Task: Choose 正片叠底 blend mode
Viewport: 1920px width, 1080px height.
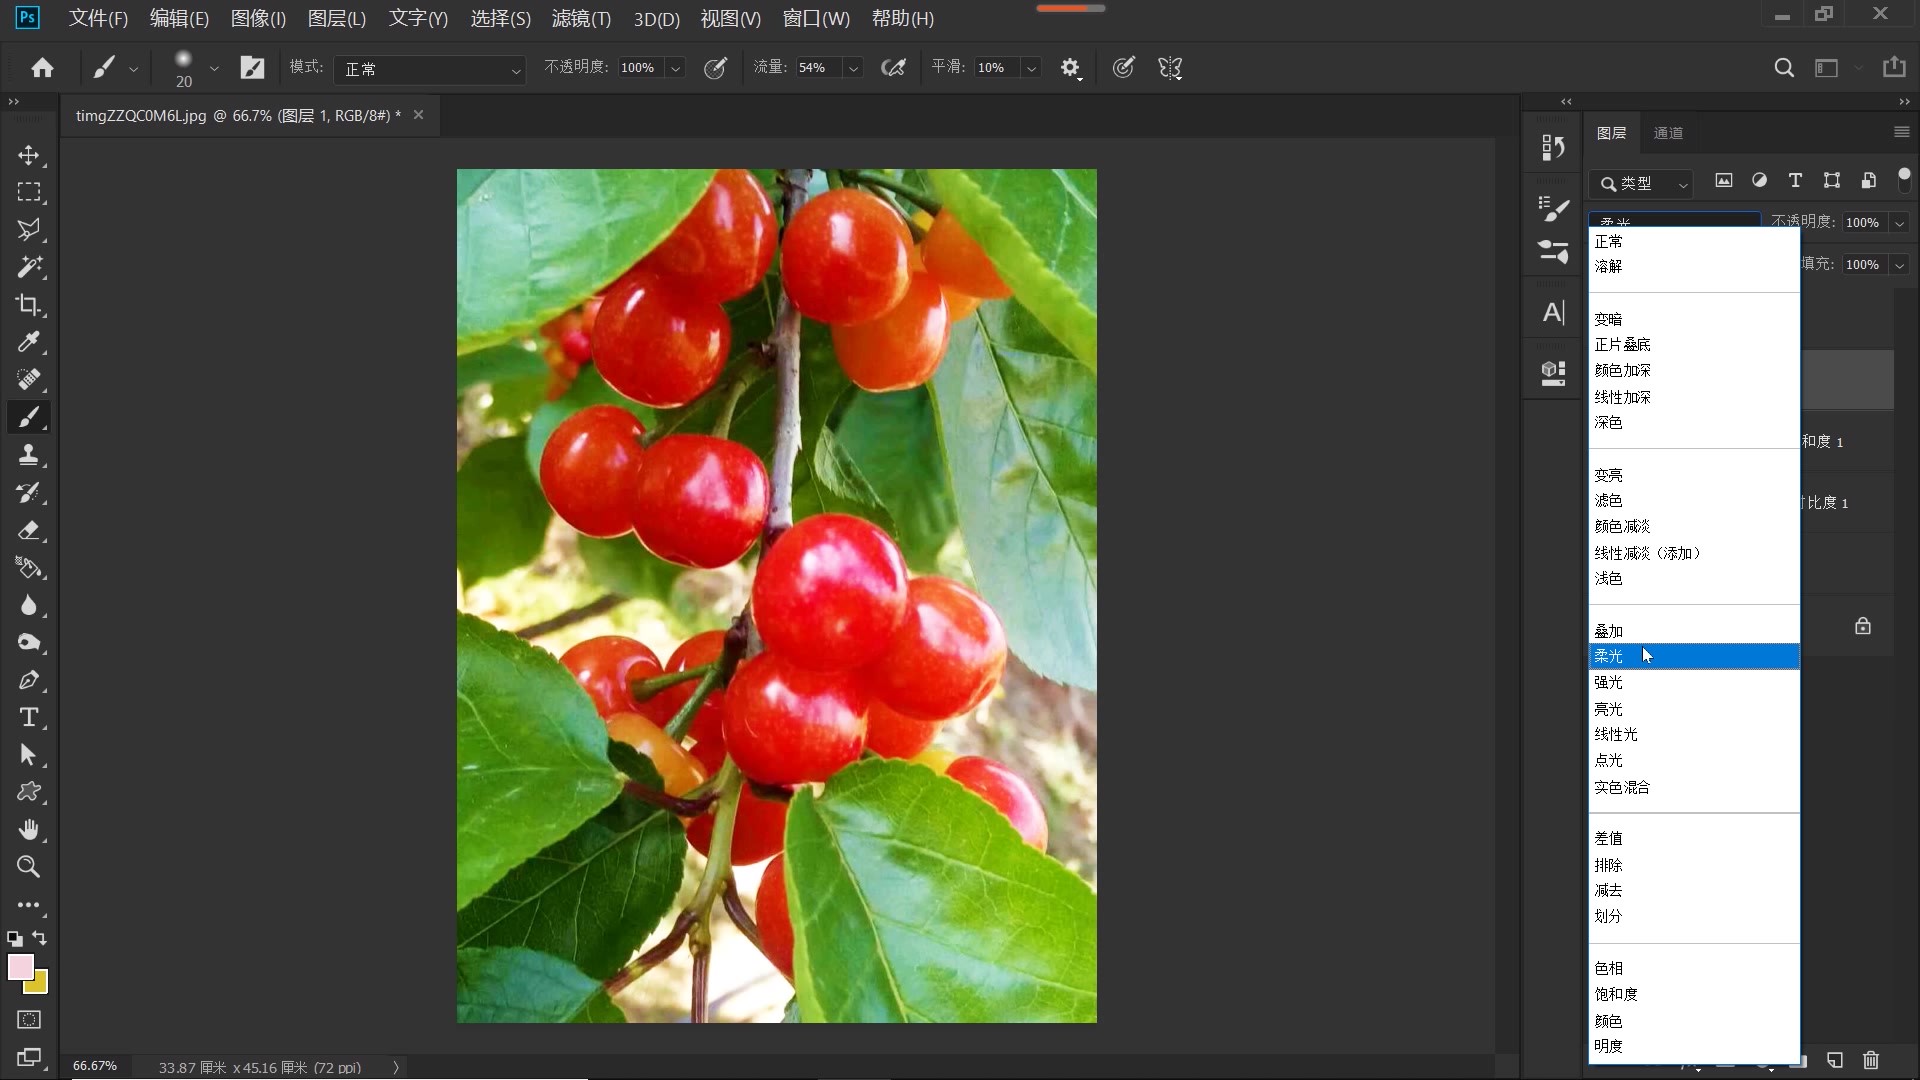Action: click(x=1622, y=345)
